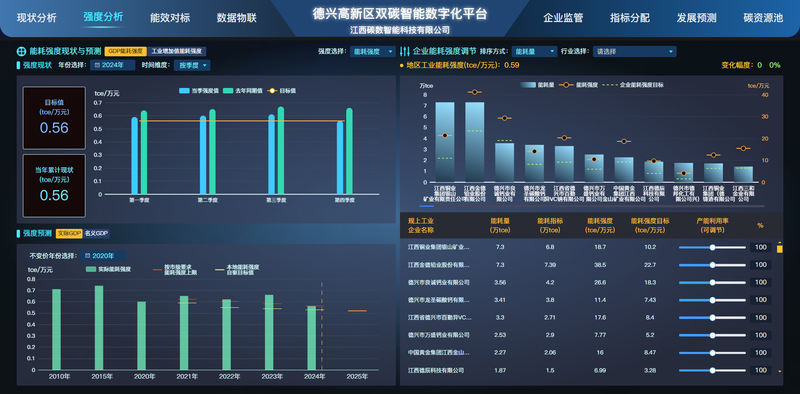Click the 德兴市良诚钙业有限公司 table row name

pyautogui.click(x=439, y=282)
